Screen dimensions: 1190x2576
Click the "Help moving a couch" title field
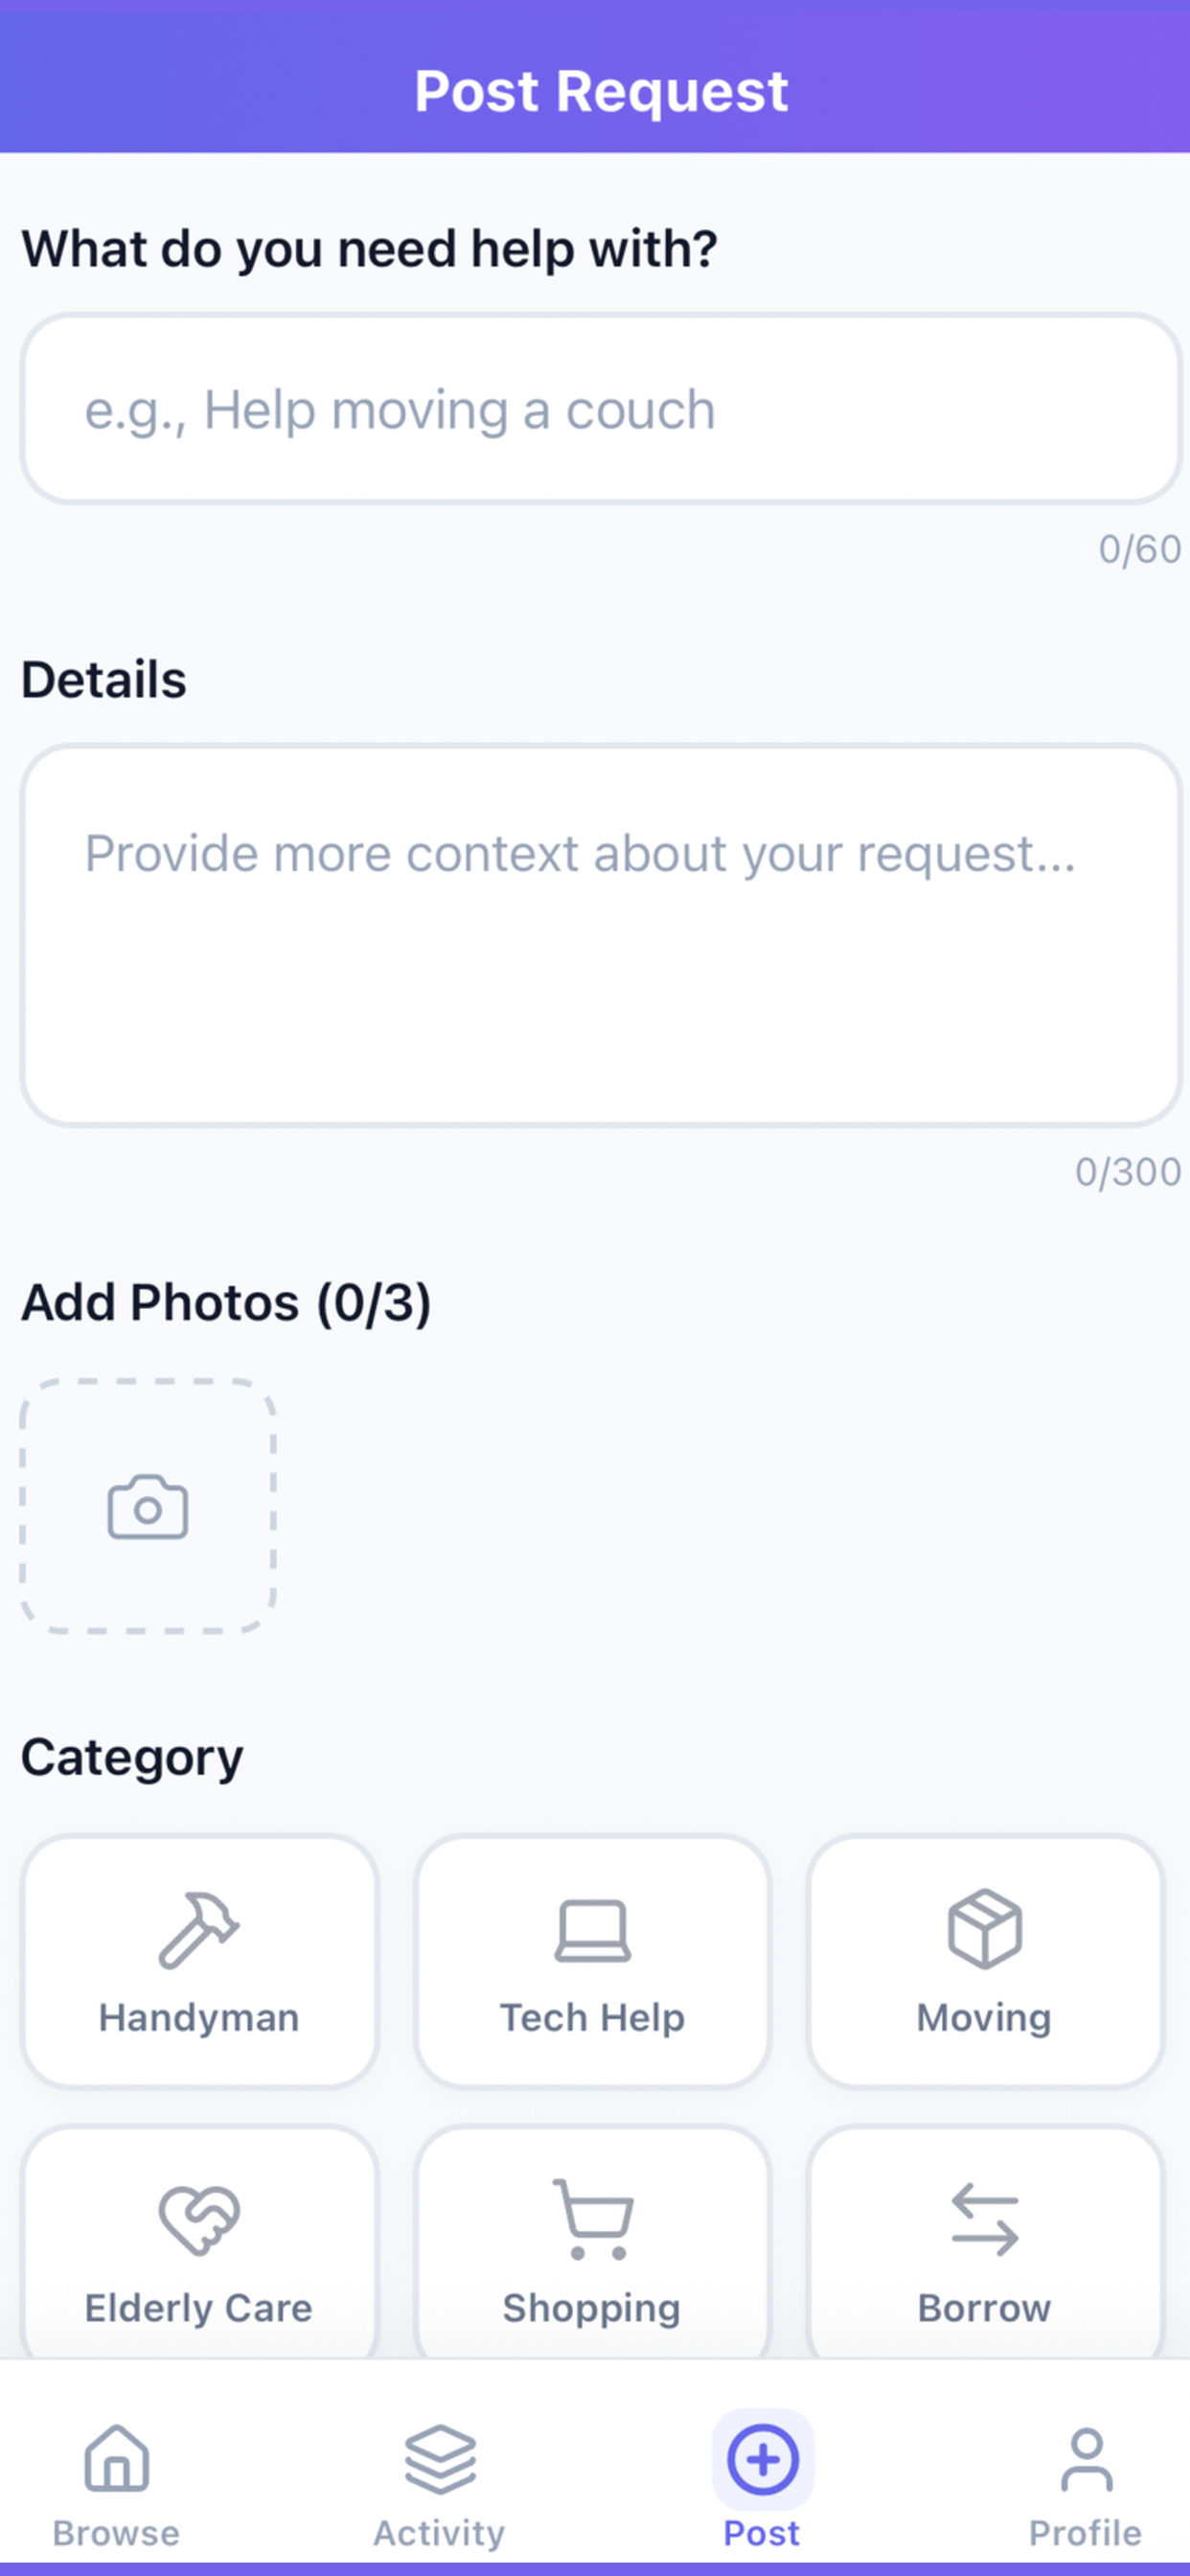coord(600,409)
